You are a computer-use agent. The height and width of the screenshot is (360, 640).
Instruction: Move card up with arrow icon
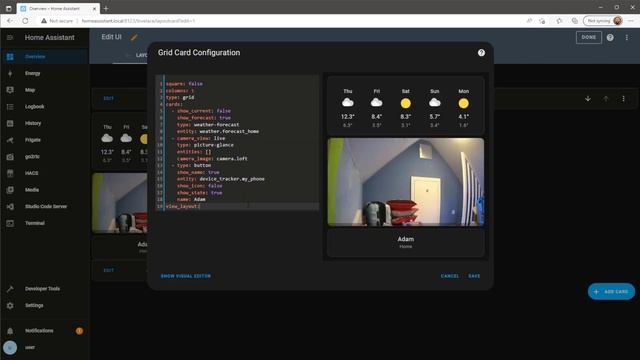[x=606, y=99]
